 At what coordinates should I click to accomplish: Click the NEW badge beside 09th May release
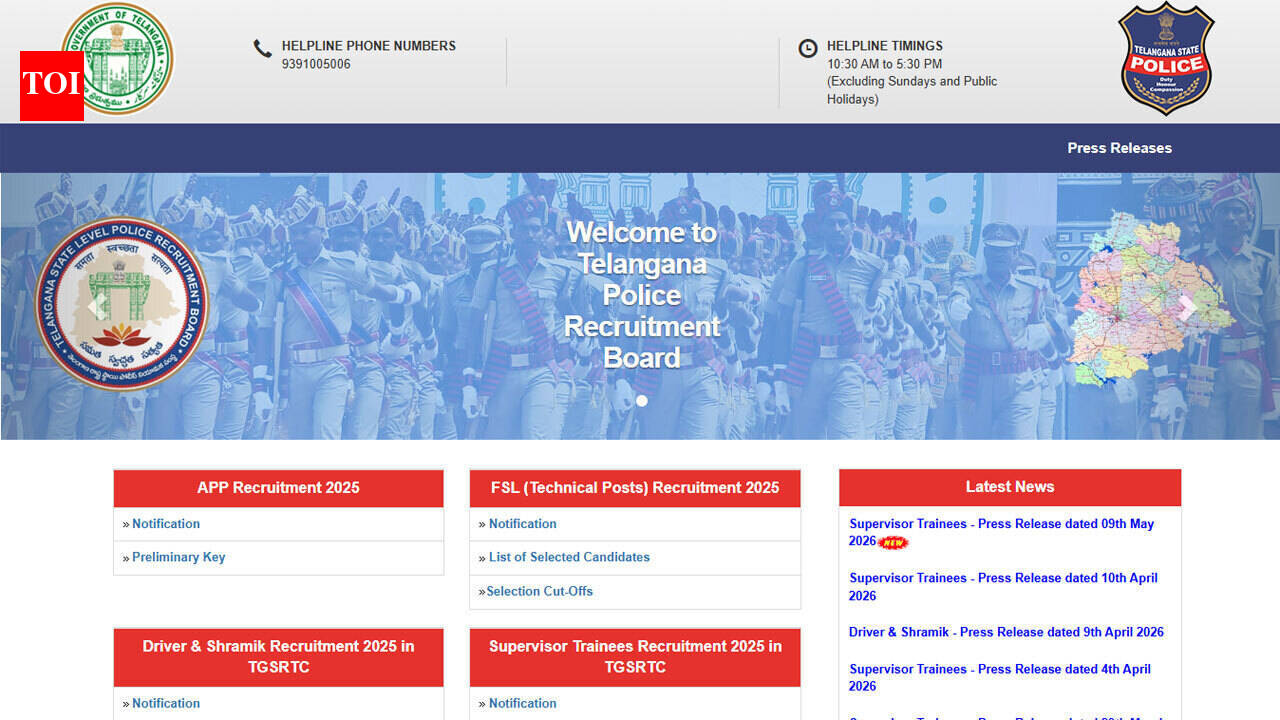(893, 542)
